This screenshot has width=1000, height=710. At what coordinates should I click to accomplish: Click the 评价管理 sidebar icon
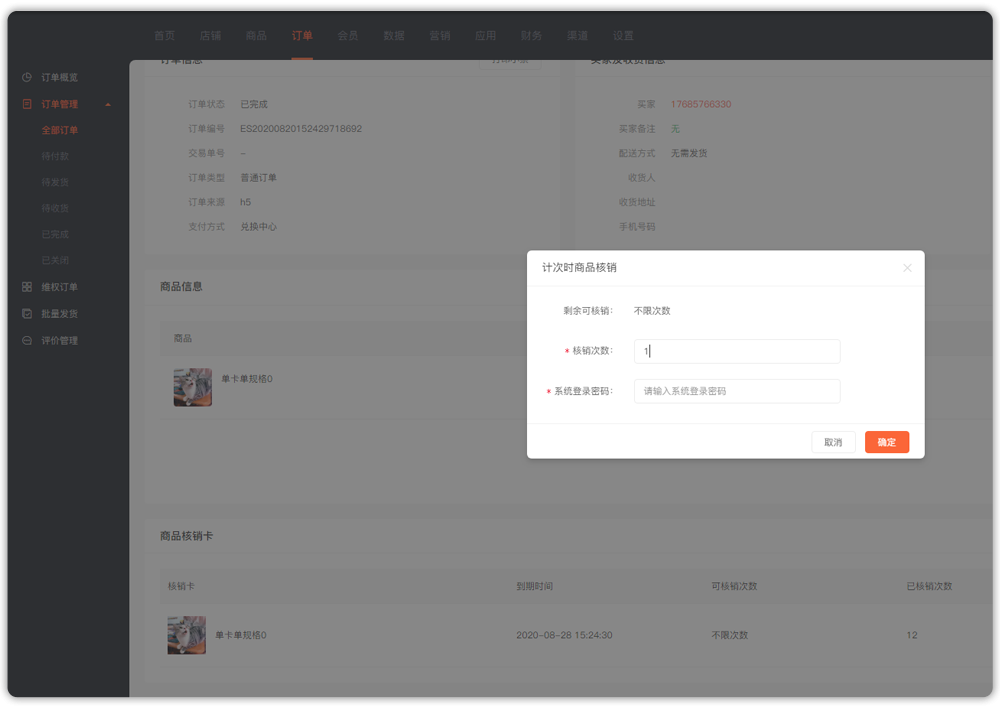coord(27,341)
